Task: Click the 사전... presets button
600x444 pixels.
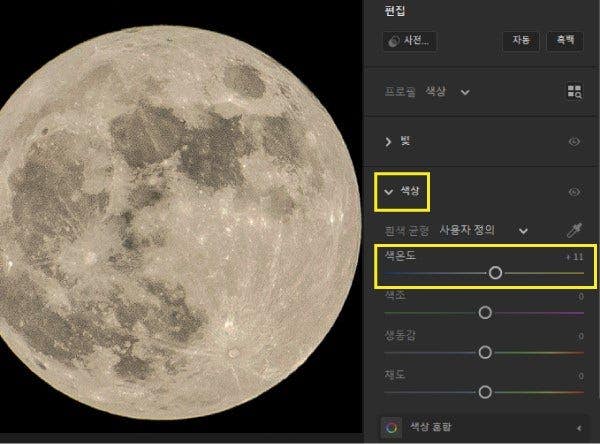Action: pyautogui.click(x=410, y=41)
